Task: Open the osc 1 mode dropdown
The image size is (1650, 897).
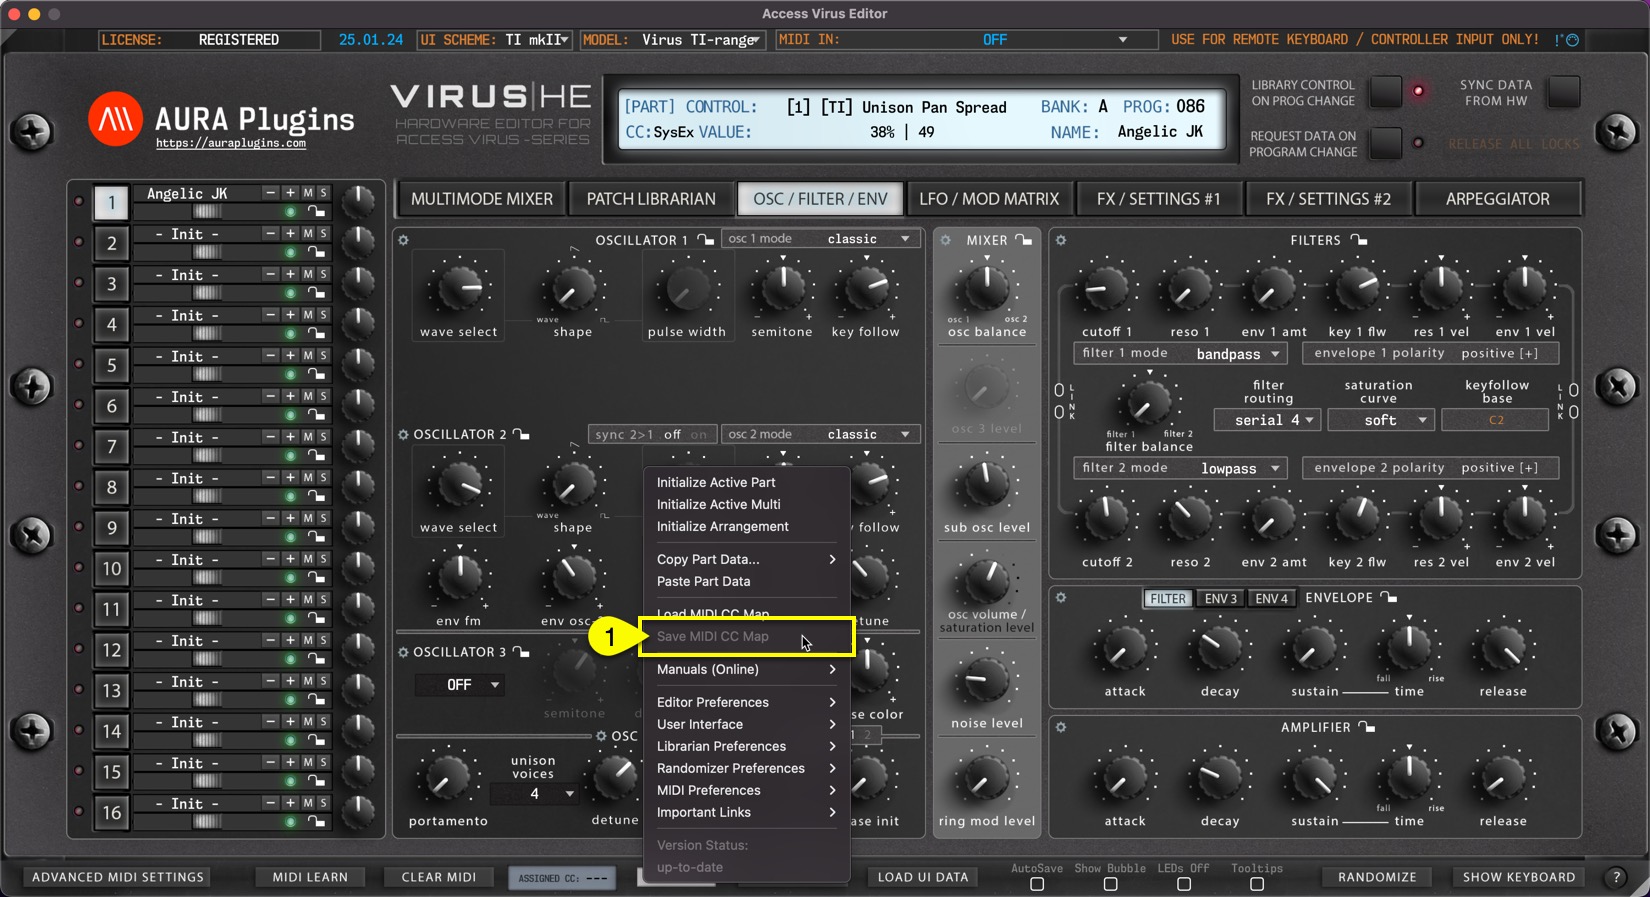Action: click(820, 239)
